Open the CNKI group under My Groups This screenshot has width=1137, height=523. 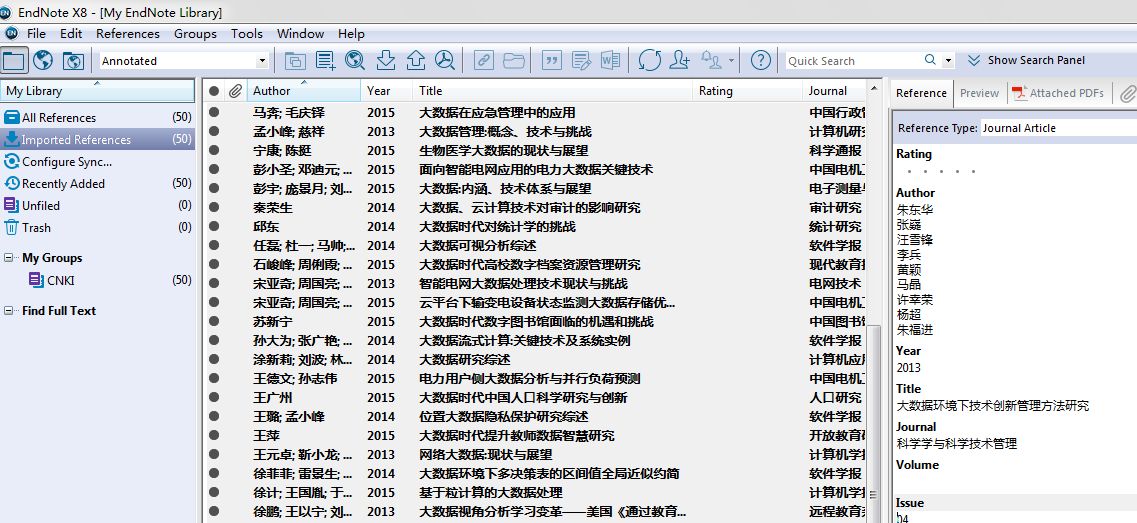pyautogui.click(x=61, y=280)
